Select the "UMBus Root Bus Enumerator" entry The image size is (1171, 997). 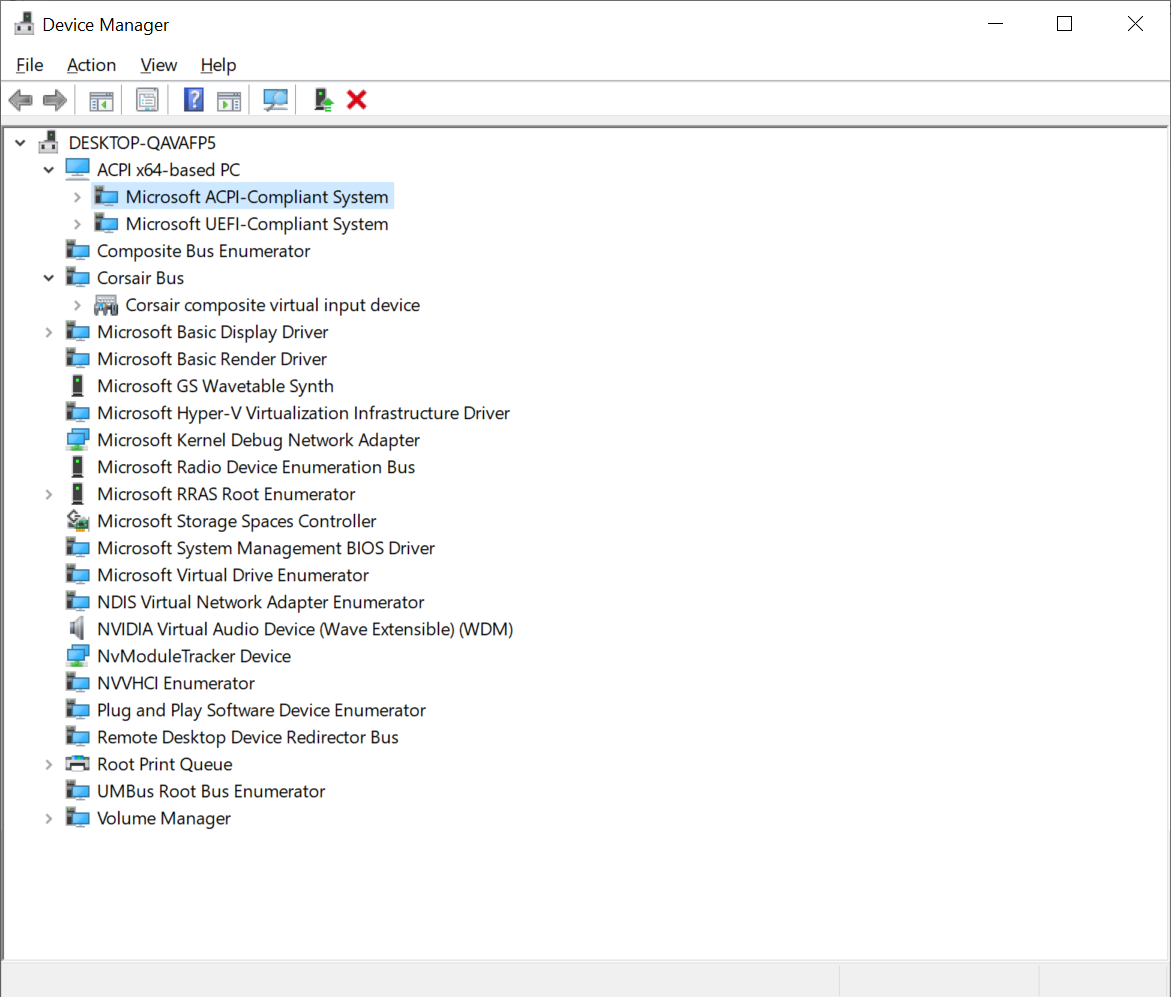tap(211, 791)
